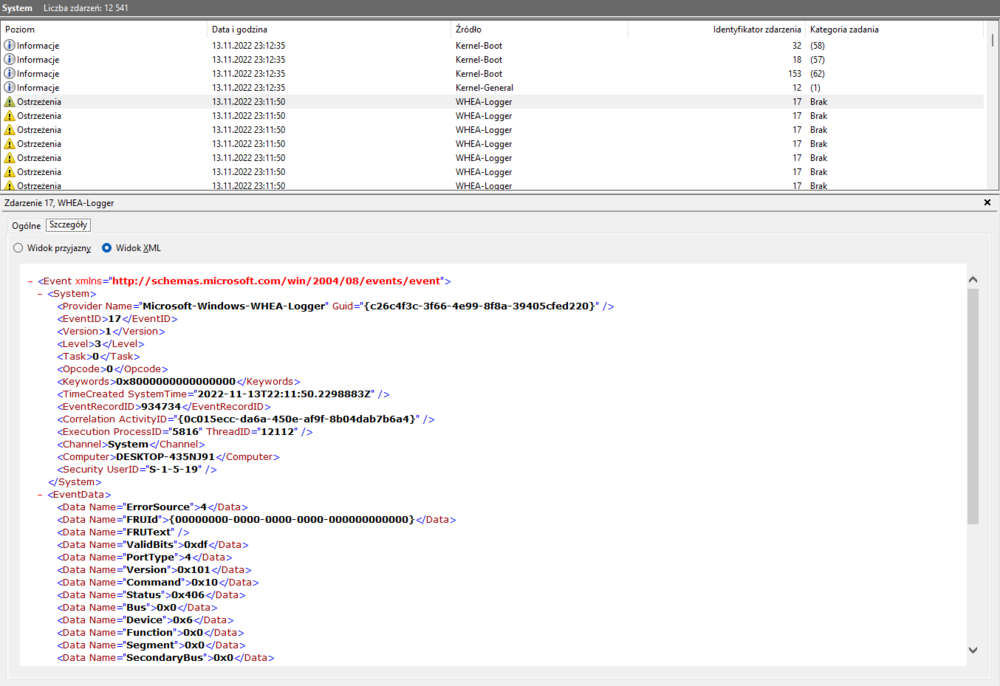Click task category cell (1)
Screen dimensions: 1000x686
coord(815,87)
